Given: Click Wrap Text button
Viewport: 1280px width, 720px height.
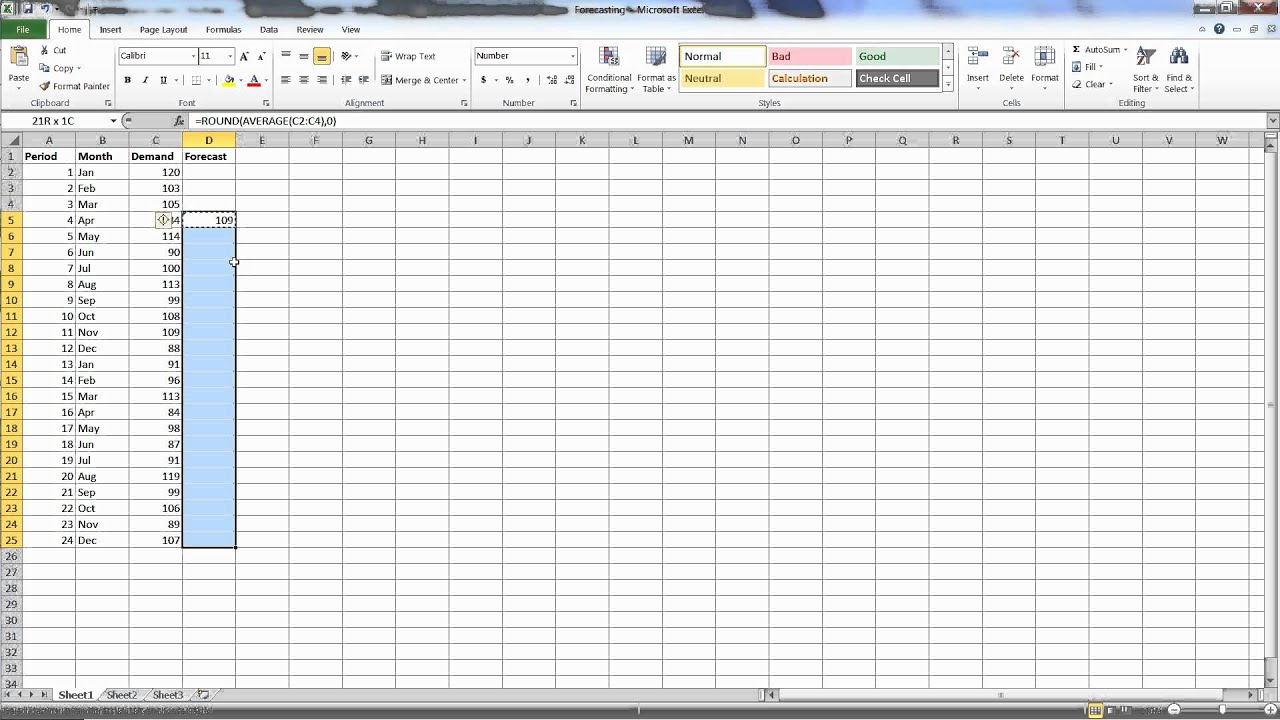Looking at the screenshot, I should tap(408, 56).
